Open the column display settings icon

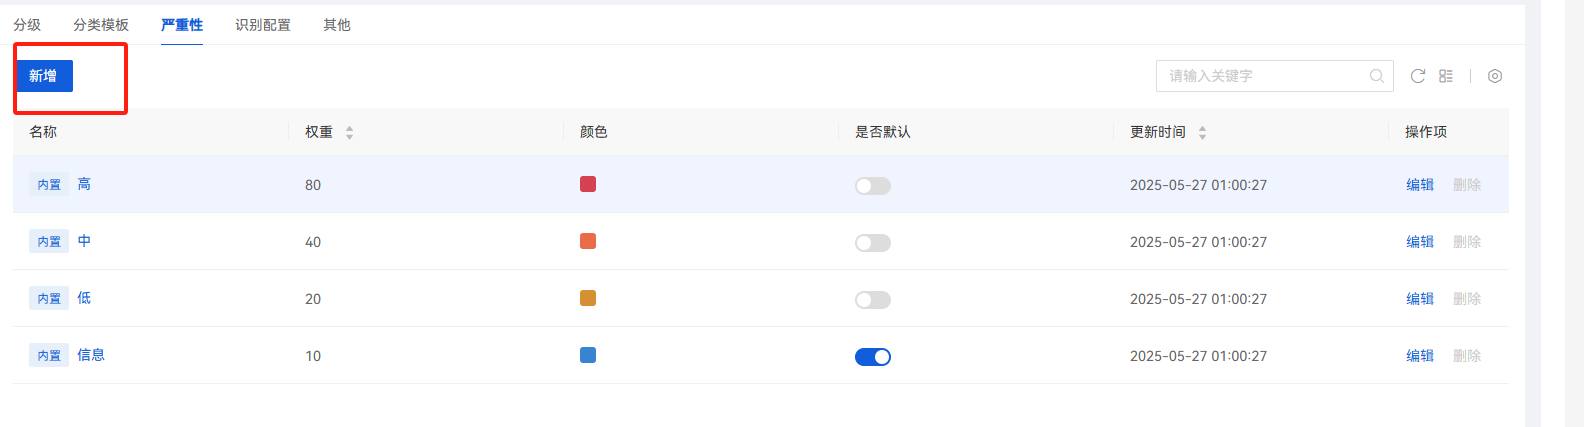(1446, 76)
